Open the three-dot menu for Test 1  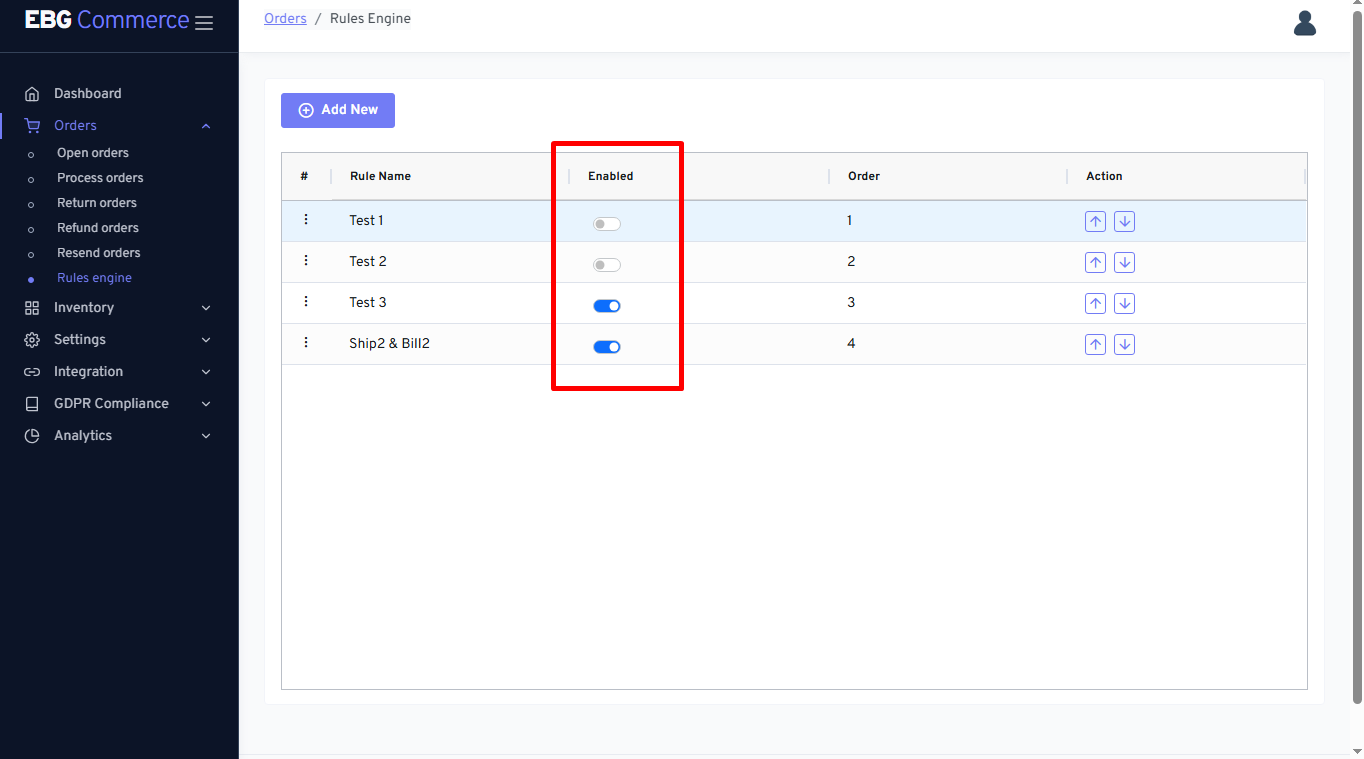point(306,220)
